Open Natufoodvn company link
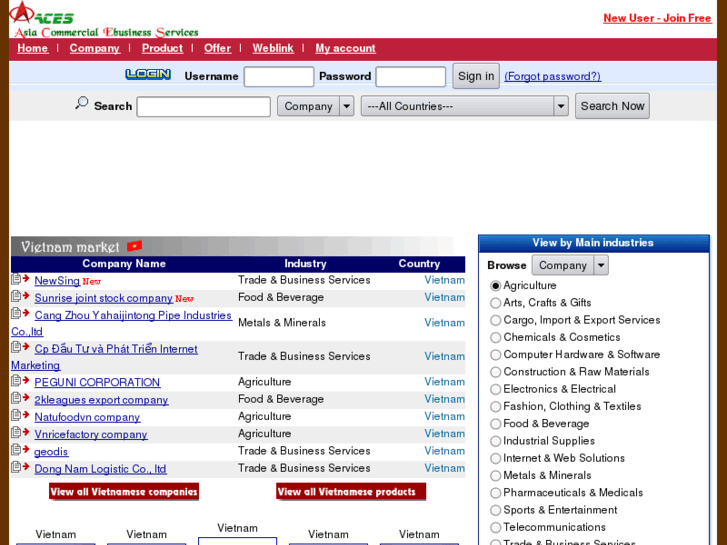The image size is (727, 545). point(87,417)
